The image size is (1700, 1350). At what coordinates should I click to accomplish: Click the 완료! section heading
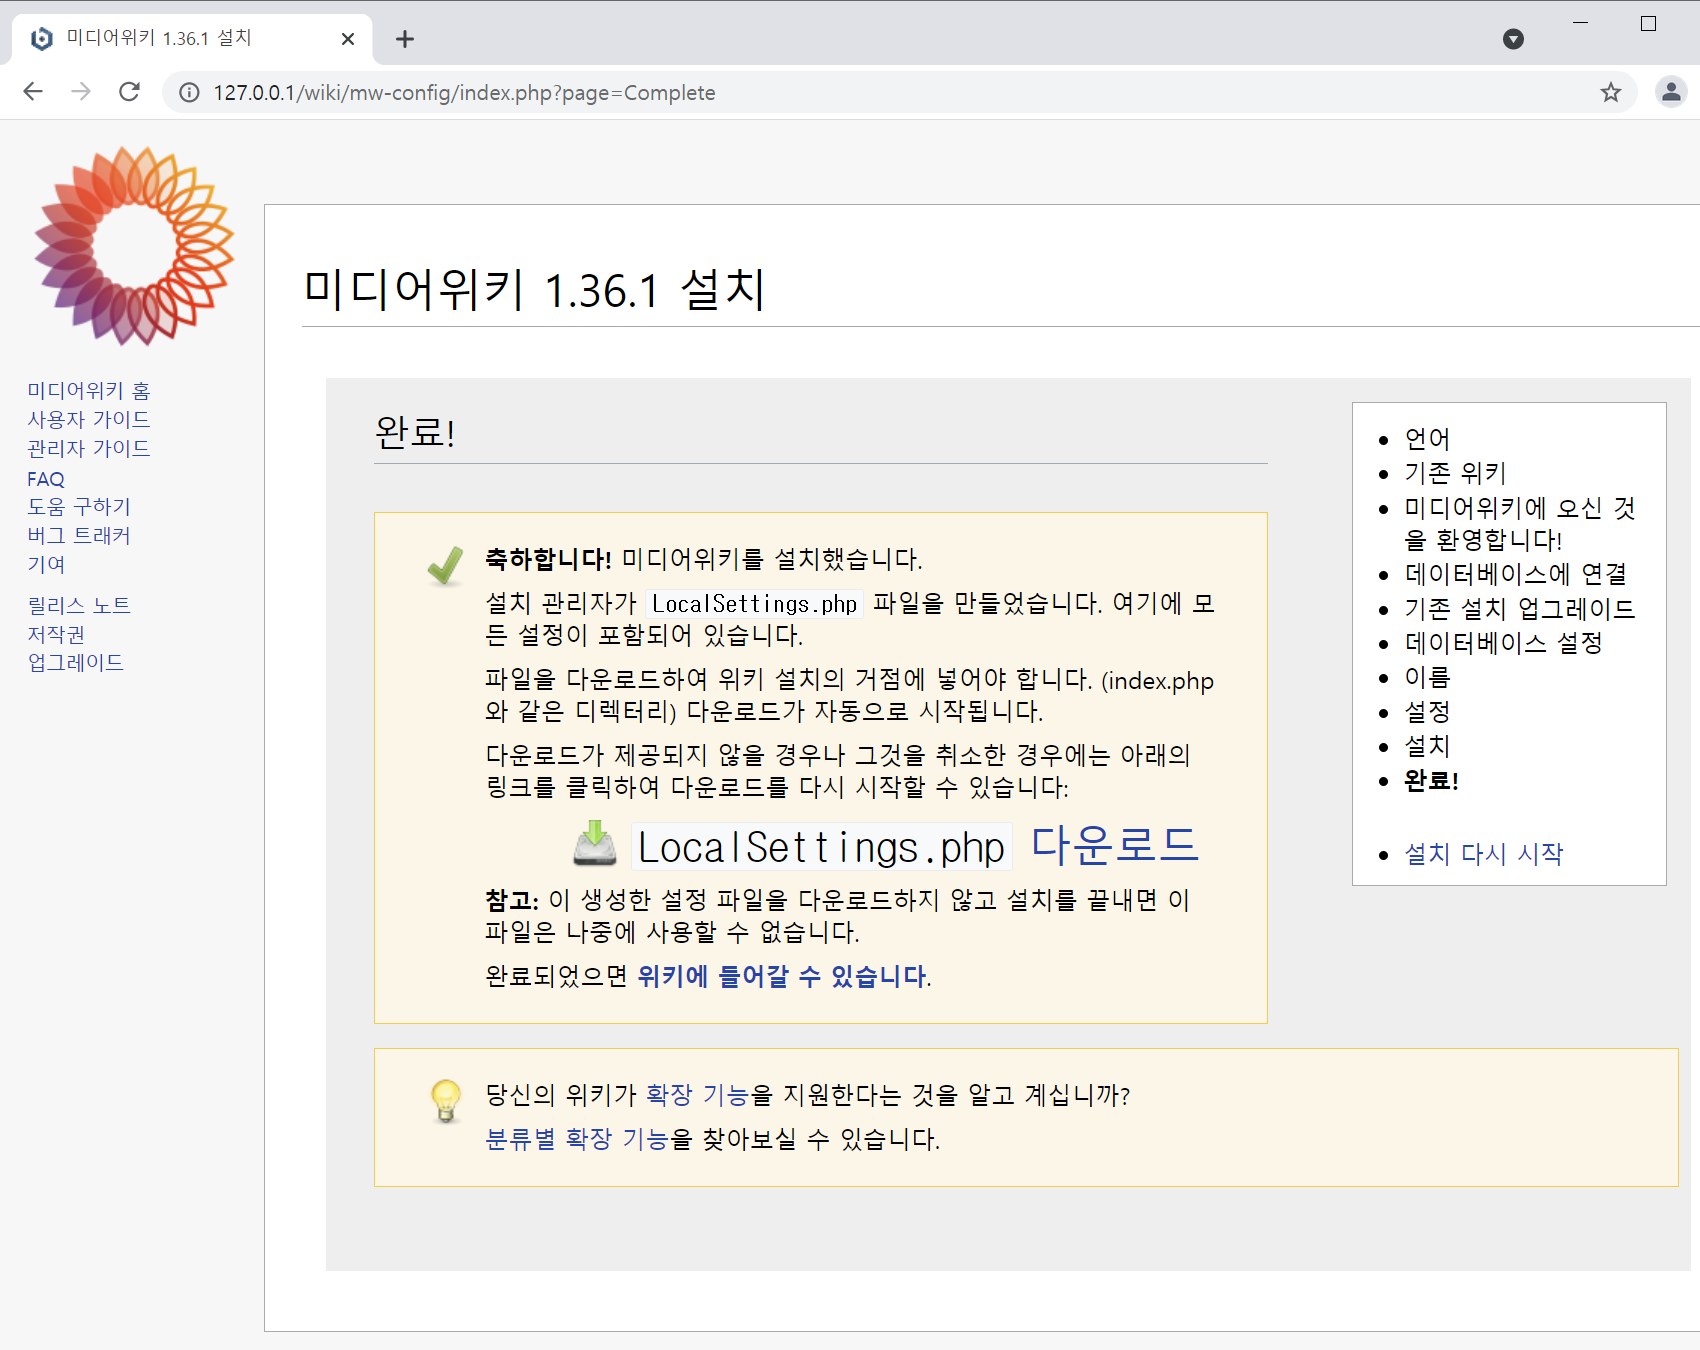[x=415, y=432]
